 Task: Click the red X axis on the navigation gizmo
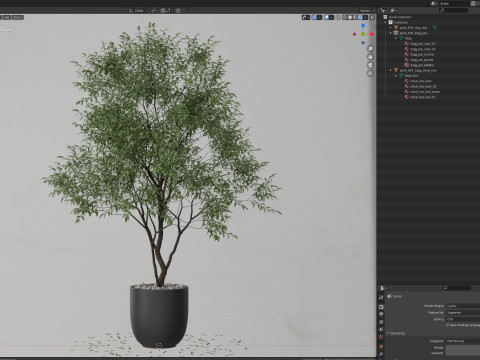point(371,34)
